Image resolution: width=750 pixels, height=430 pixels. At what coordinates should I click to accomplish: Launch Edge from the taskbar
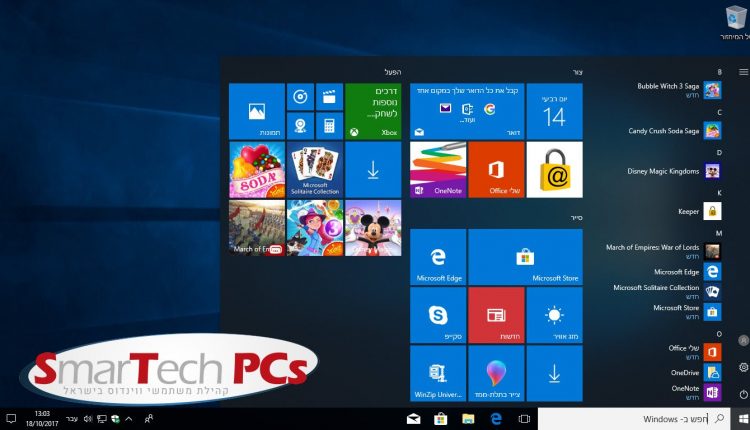[x=496, y=419]
